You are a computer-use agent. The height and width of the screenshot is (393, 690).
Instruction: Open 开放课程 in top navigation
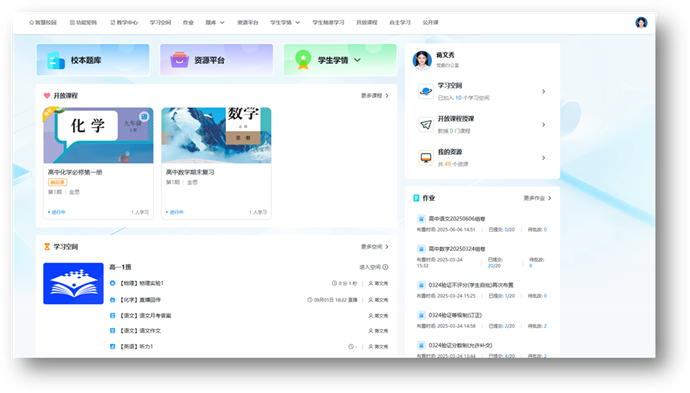coord(367,22)
